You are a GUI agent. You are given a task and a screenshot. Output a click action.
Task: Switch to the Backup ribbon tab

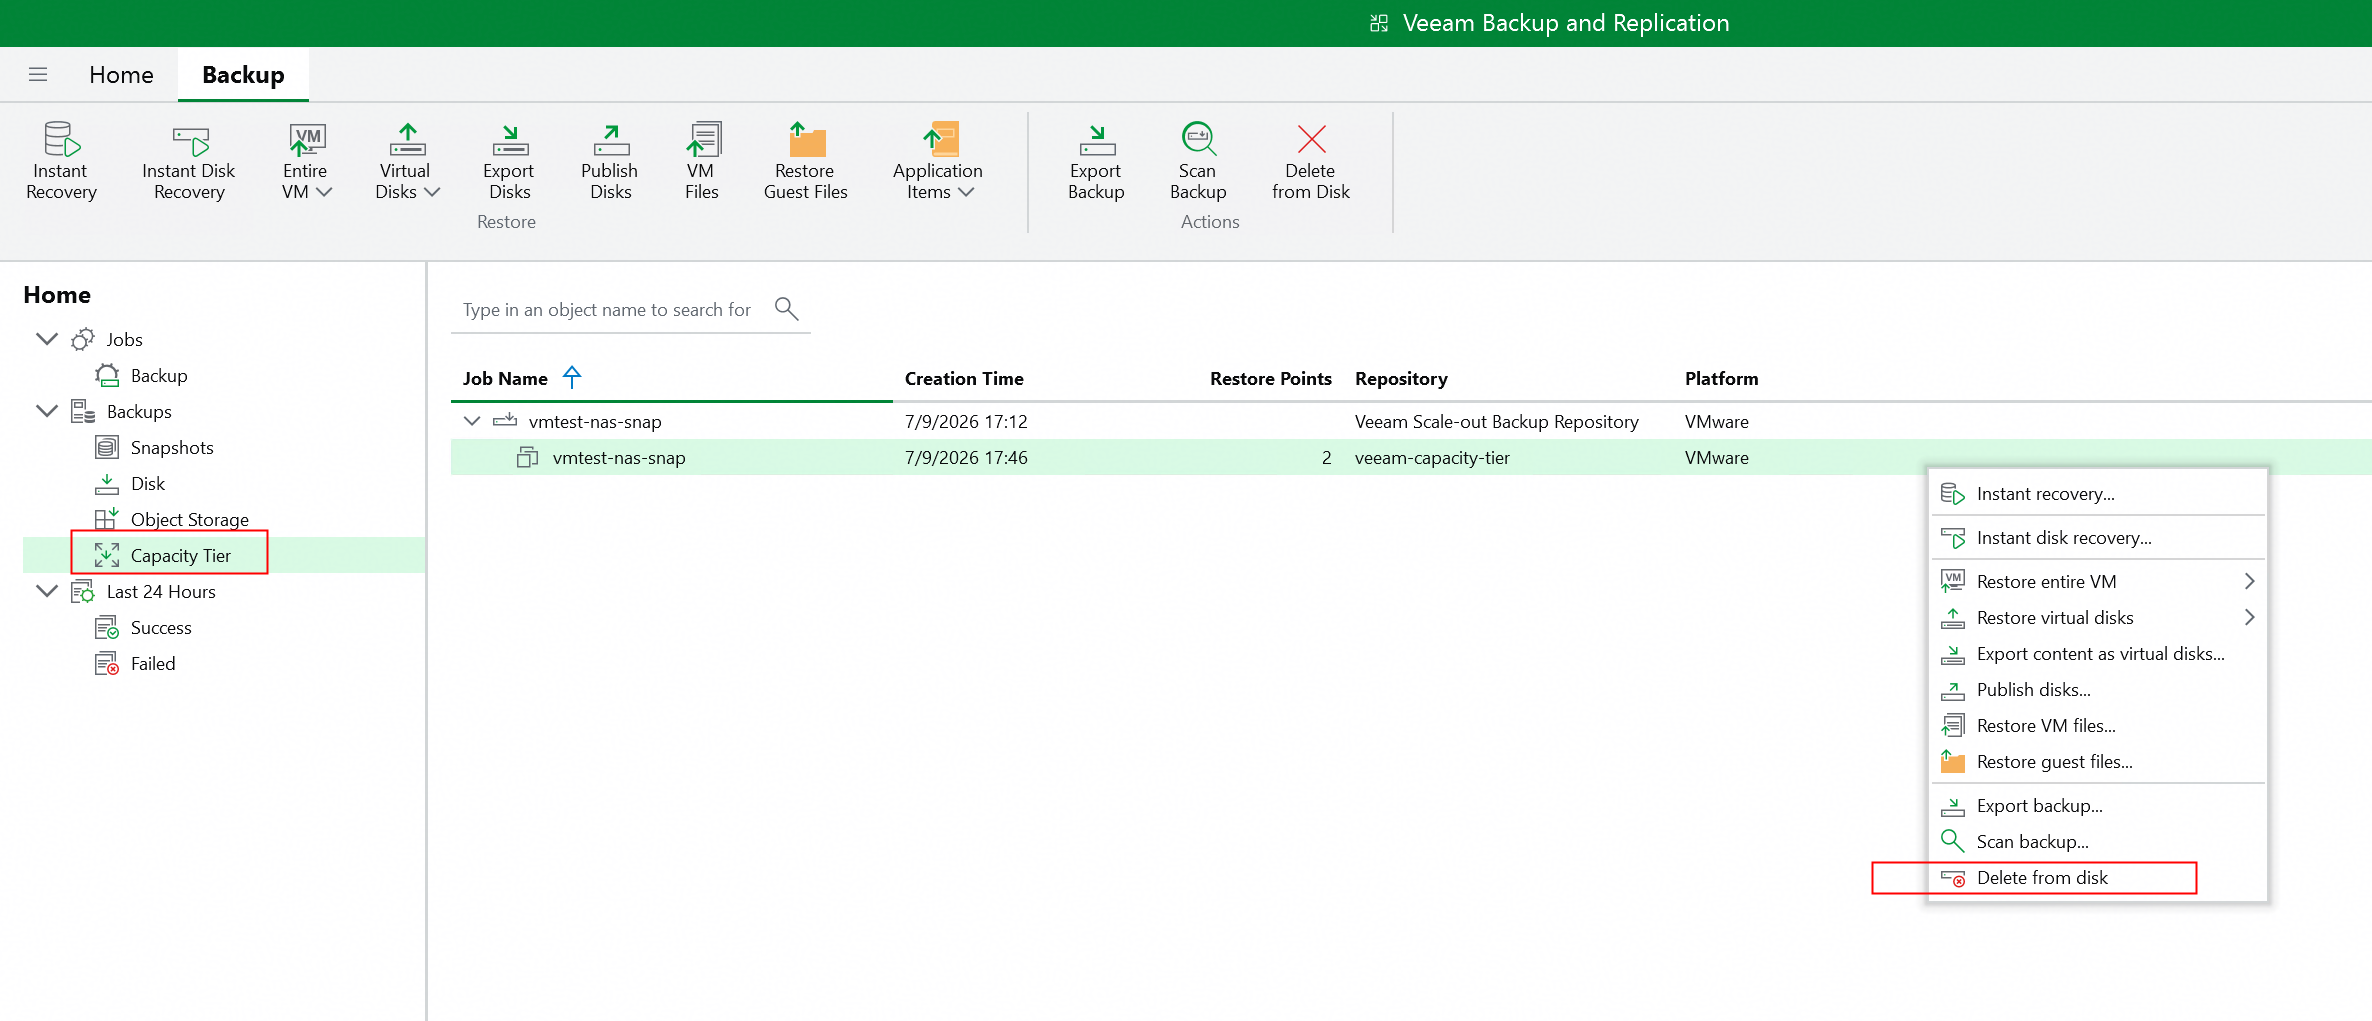[x=243, y=75]
